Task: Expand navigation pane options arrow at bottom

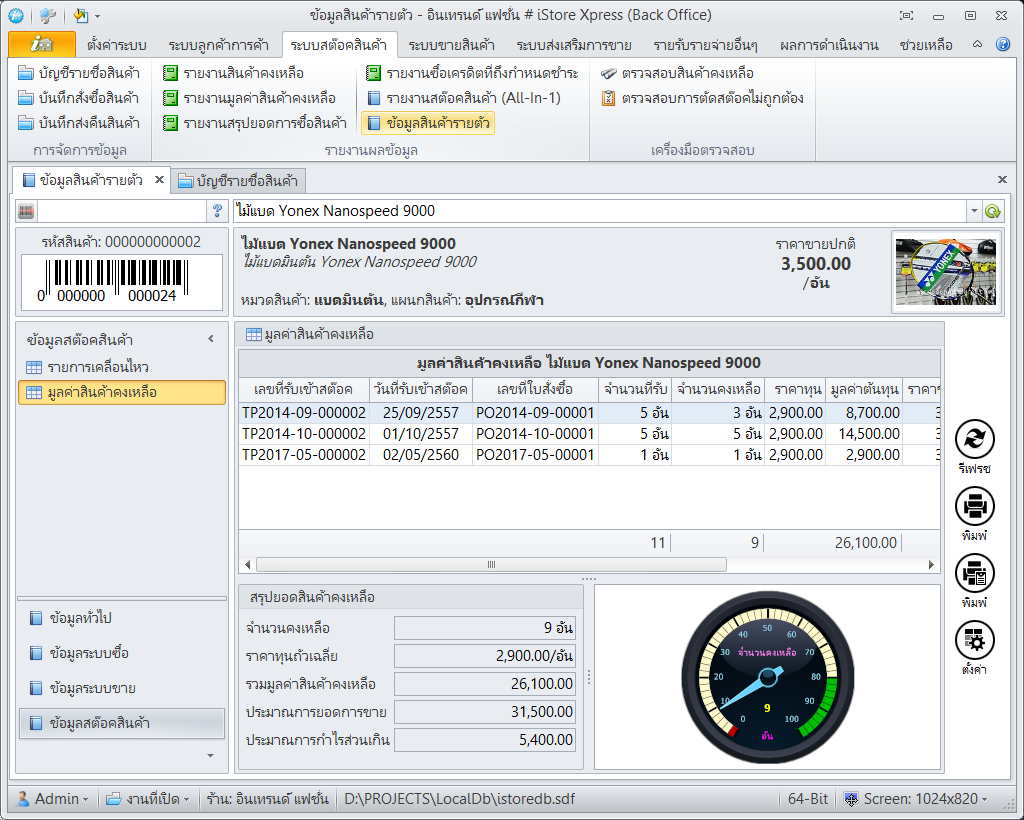Action: 210,756
